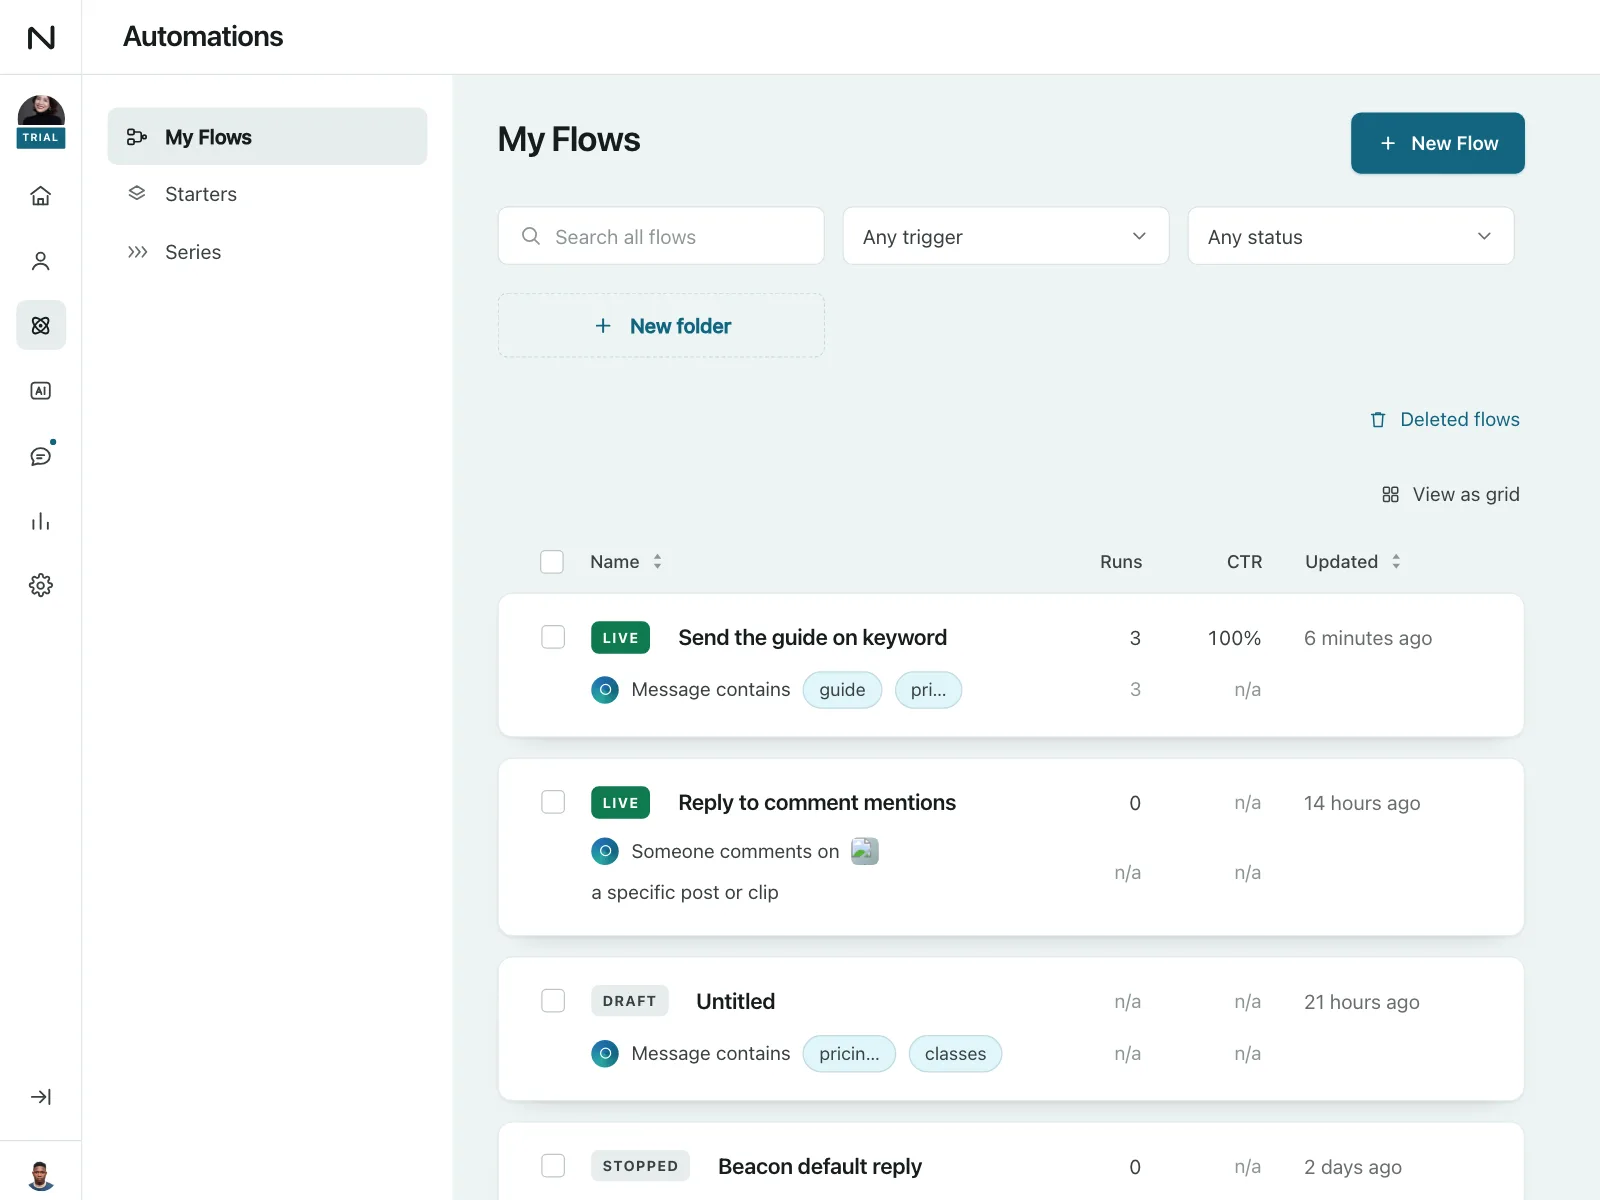Select the Automations sidebar icon
The width and height of the screenshot is (1600, 1200).
[x=41, y=325]
